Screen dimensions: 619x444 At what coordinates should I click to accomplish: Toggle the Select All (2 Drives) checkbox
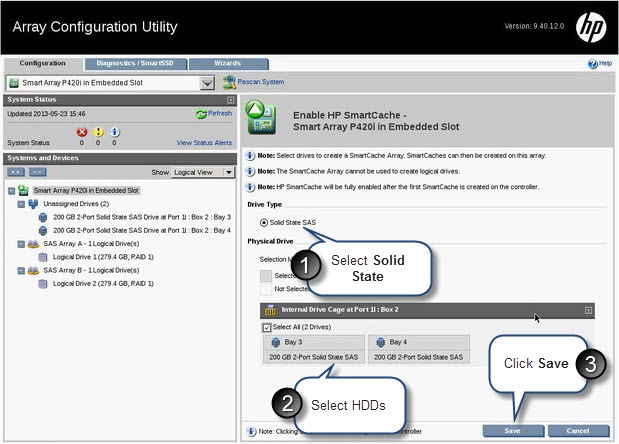coord(267,328)
